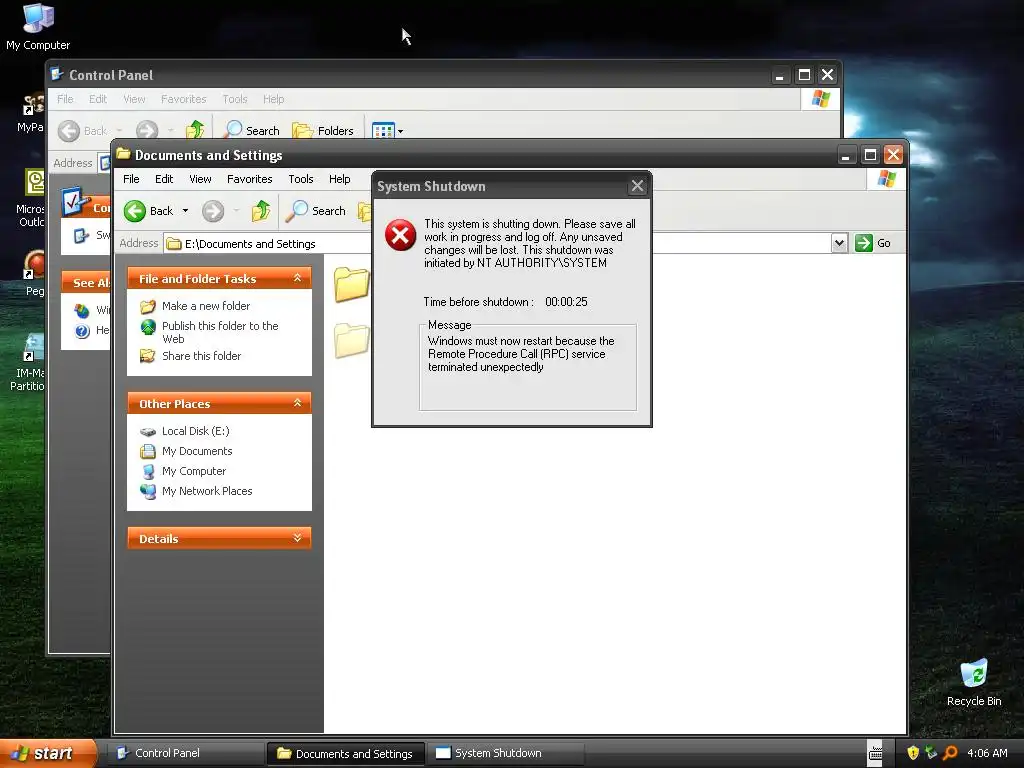
Task: Open My Documents in Other Places
Action: point(197,451)
